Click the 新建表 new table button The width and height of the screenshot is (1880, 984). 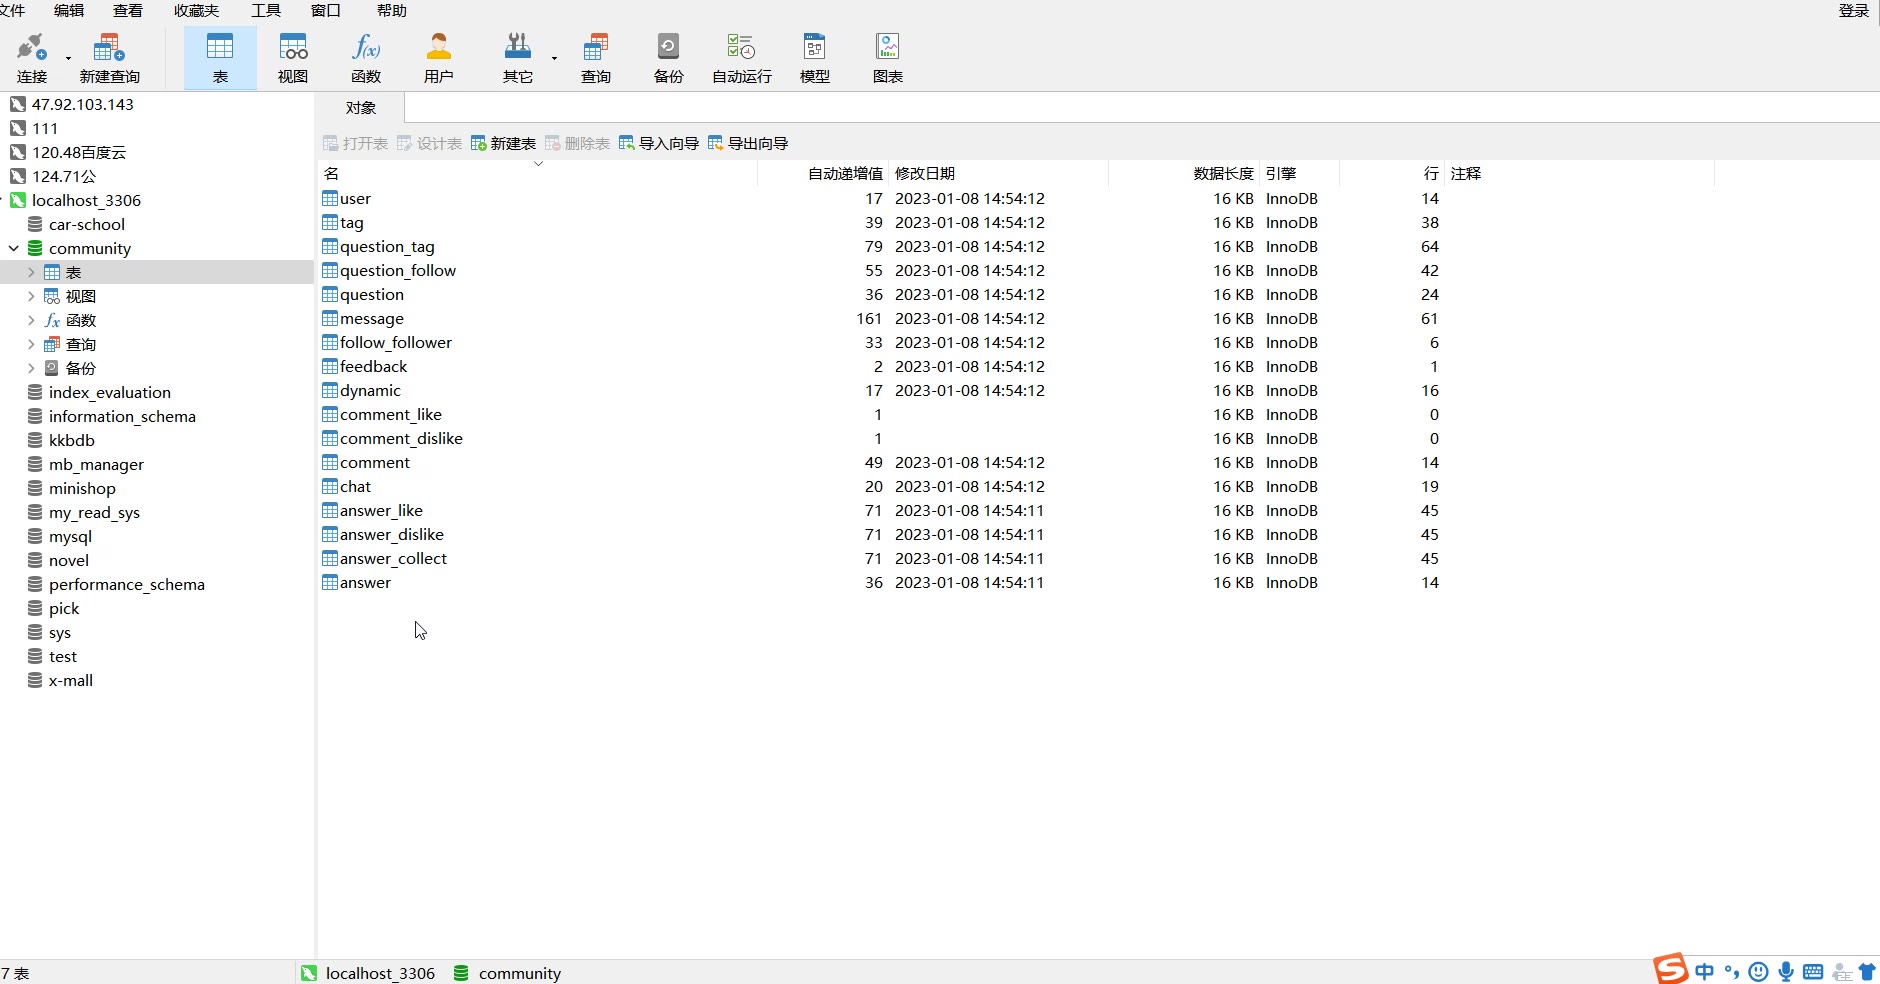coord(503,143)
